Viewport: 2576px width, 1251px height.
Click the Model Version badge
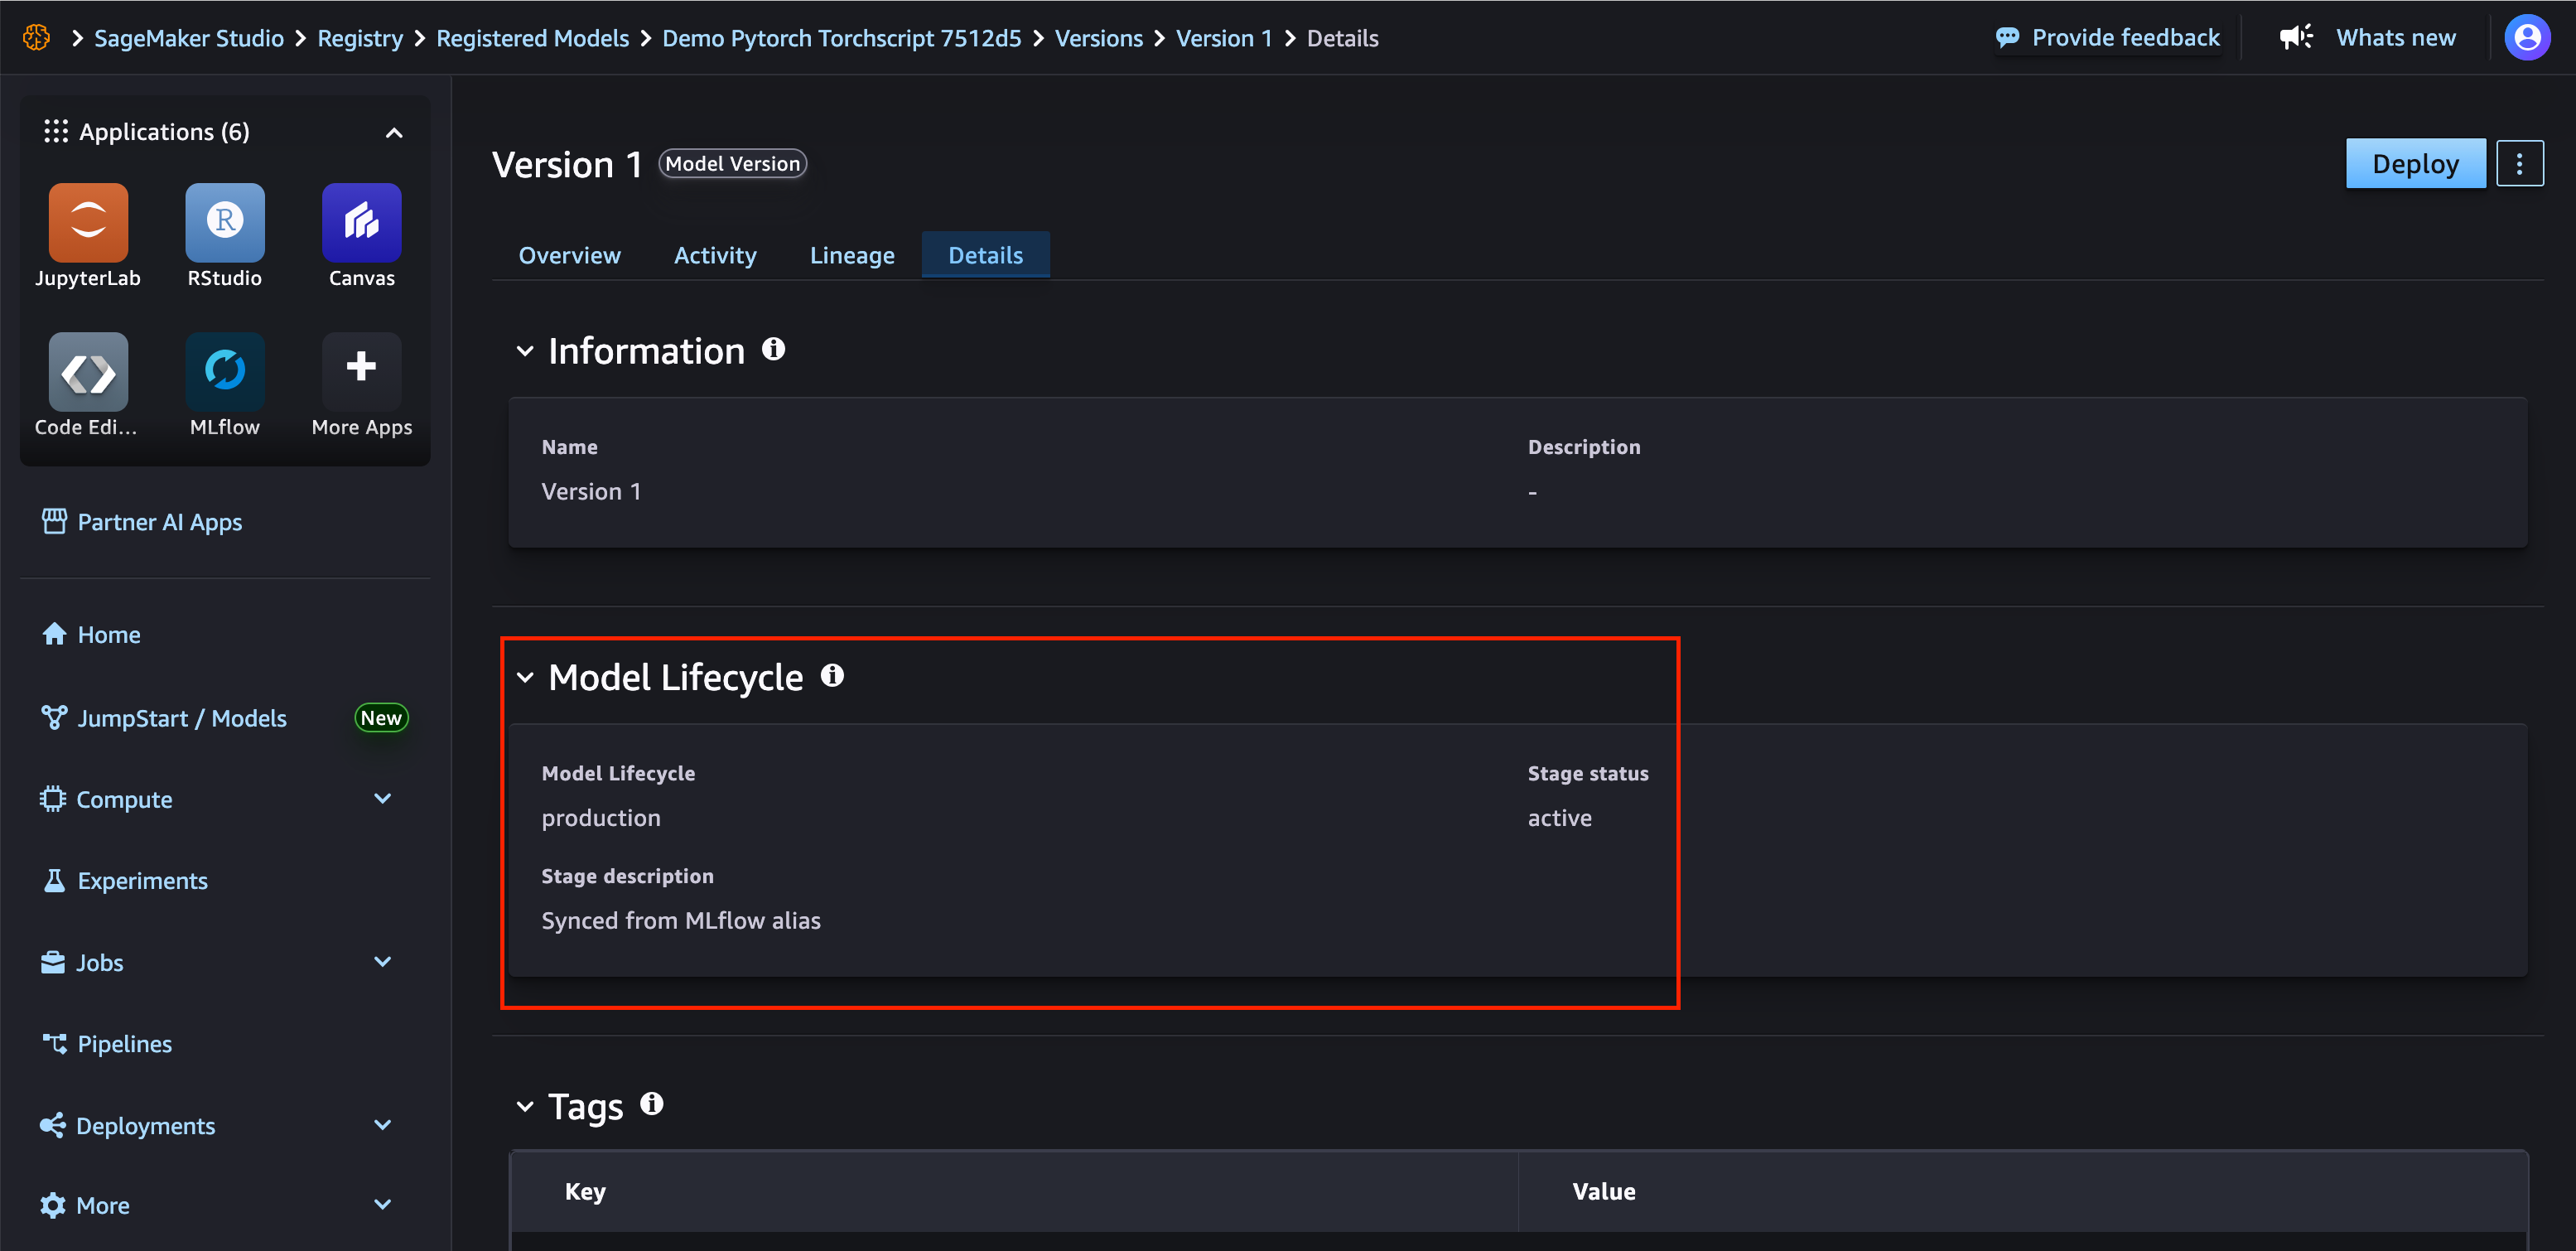click(x=733, y=164)
